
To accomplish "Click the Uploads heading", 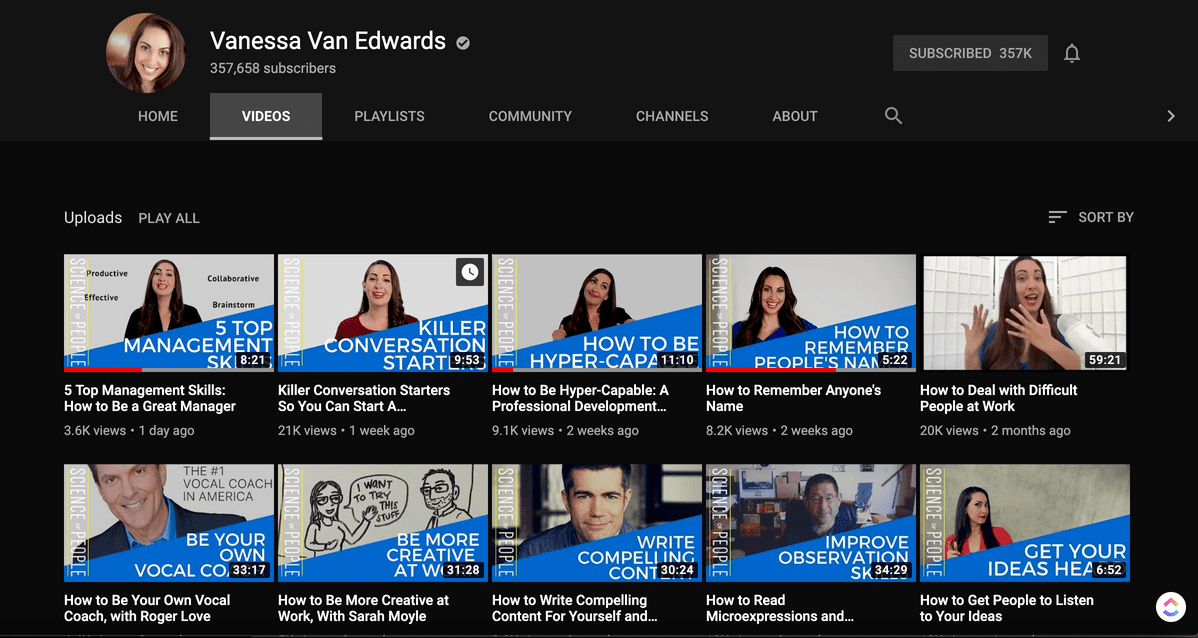I will click(93, 218).
